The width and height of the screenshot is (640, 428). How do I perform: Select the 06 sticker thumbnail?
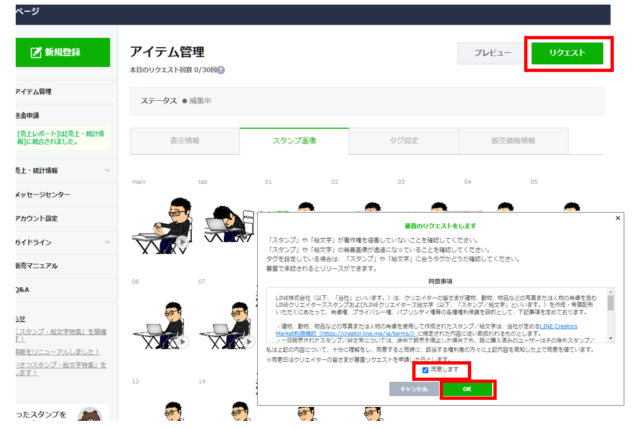(162, 326)
